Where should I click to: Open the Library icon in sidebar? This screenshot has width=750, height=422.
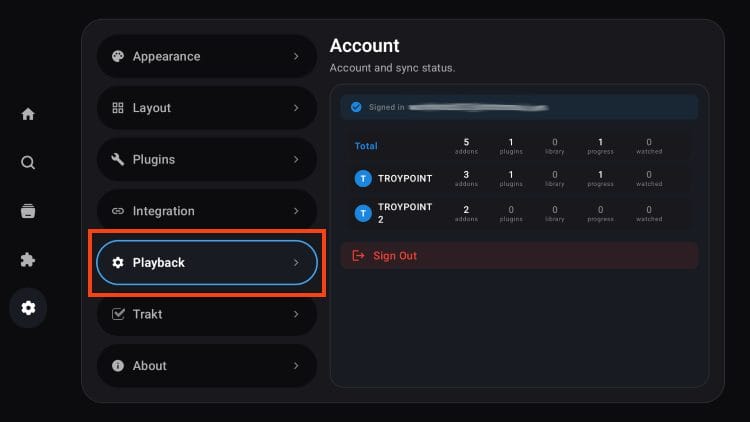pyautogui.click(x=28, y=211)
